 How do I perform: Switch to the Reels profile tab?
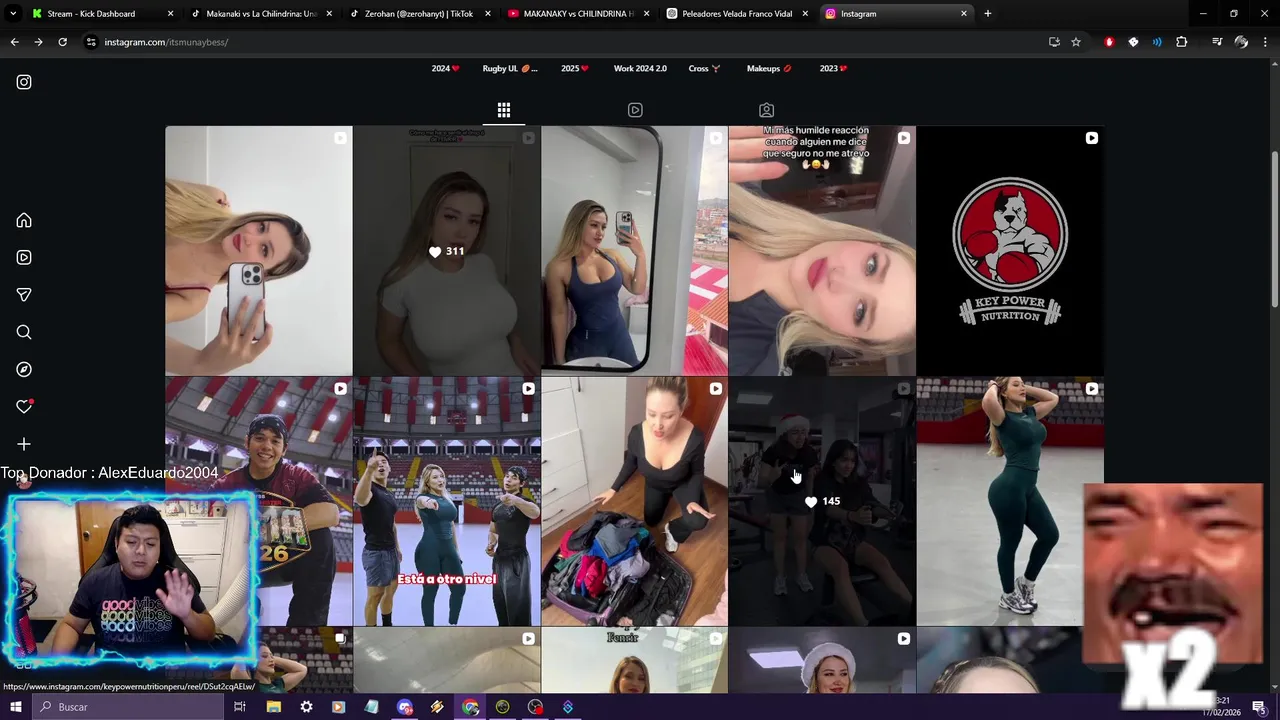pos(635,110)
